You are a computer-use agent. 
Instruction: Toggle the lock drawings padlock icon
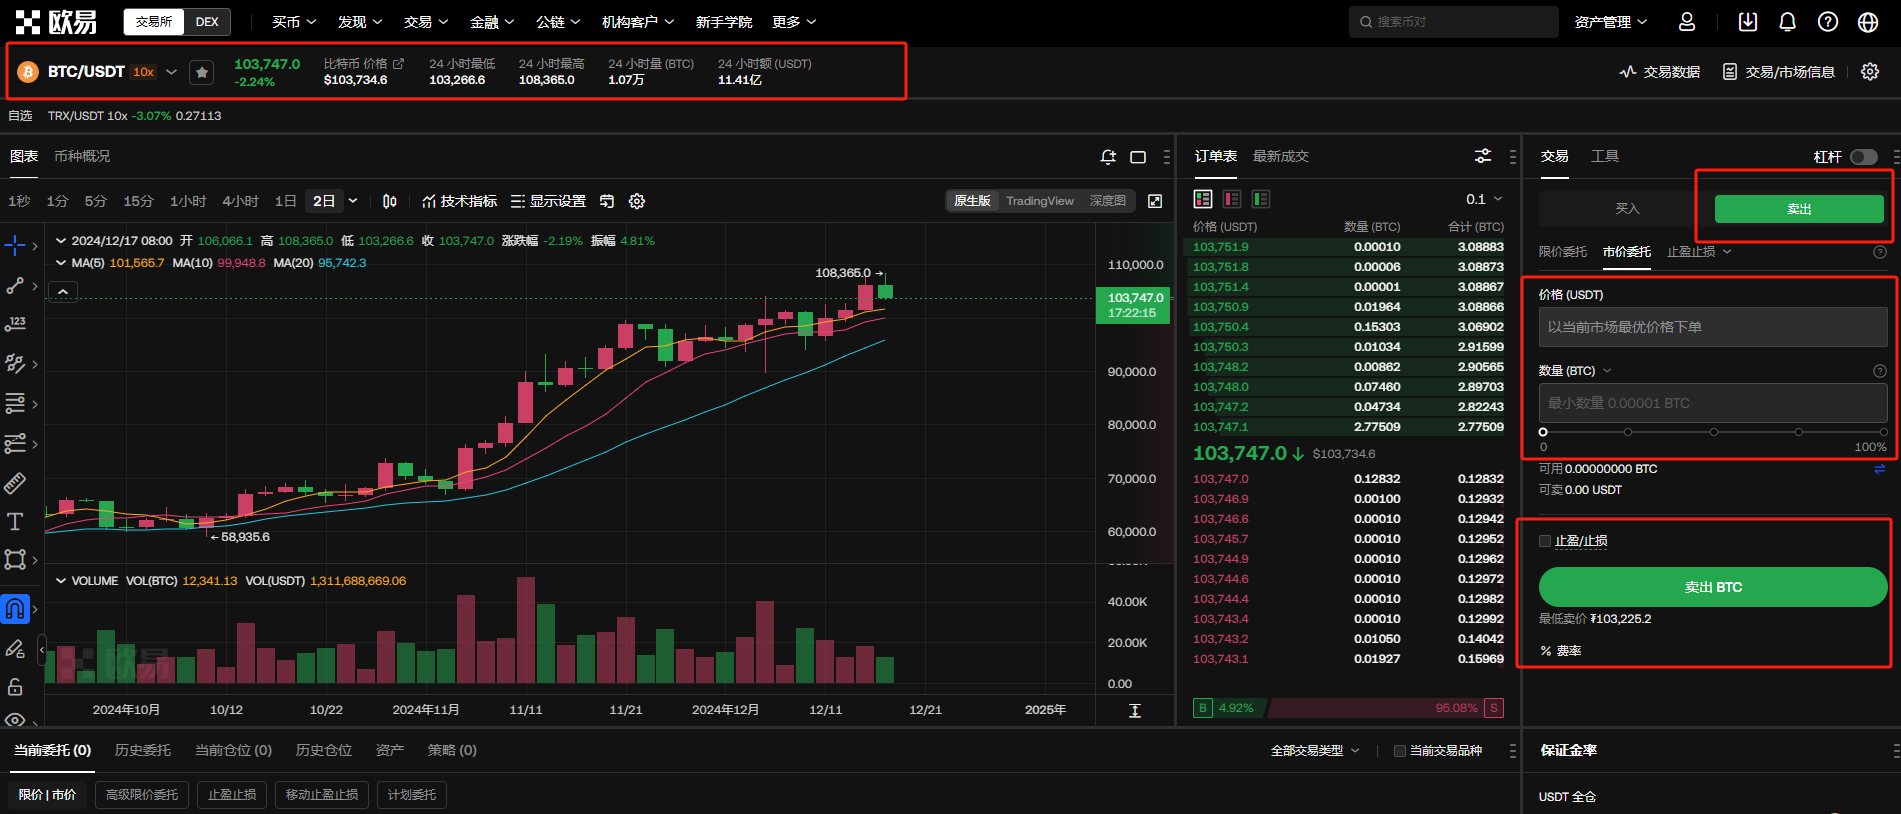tap(15, 687)
